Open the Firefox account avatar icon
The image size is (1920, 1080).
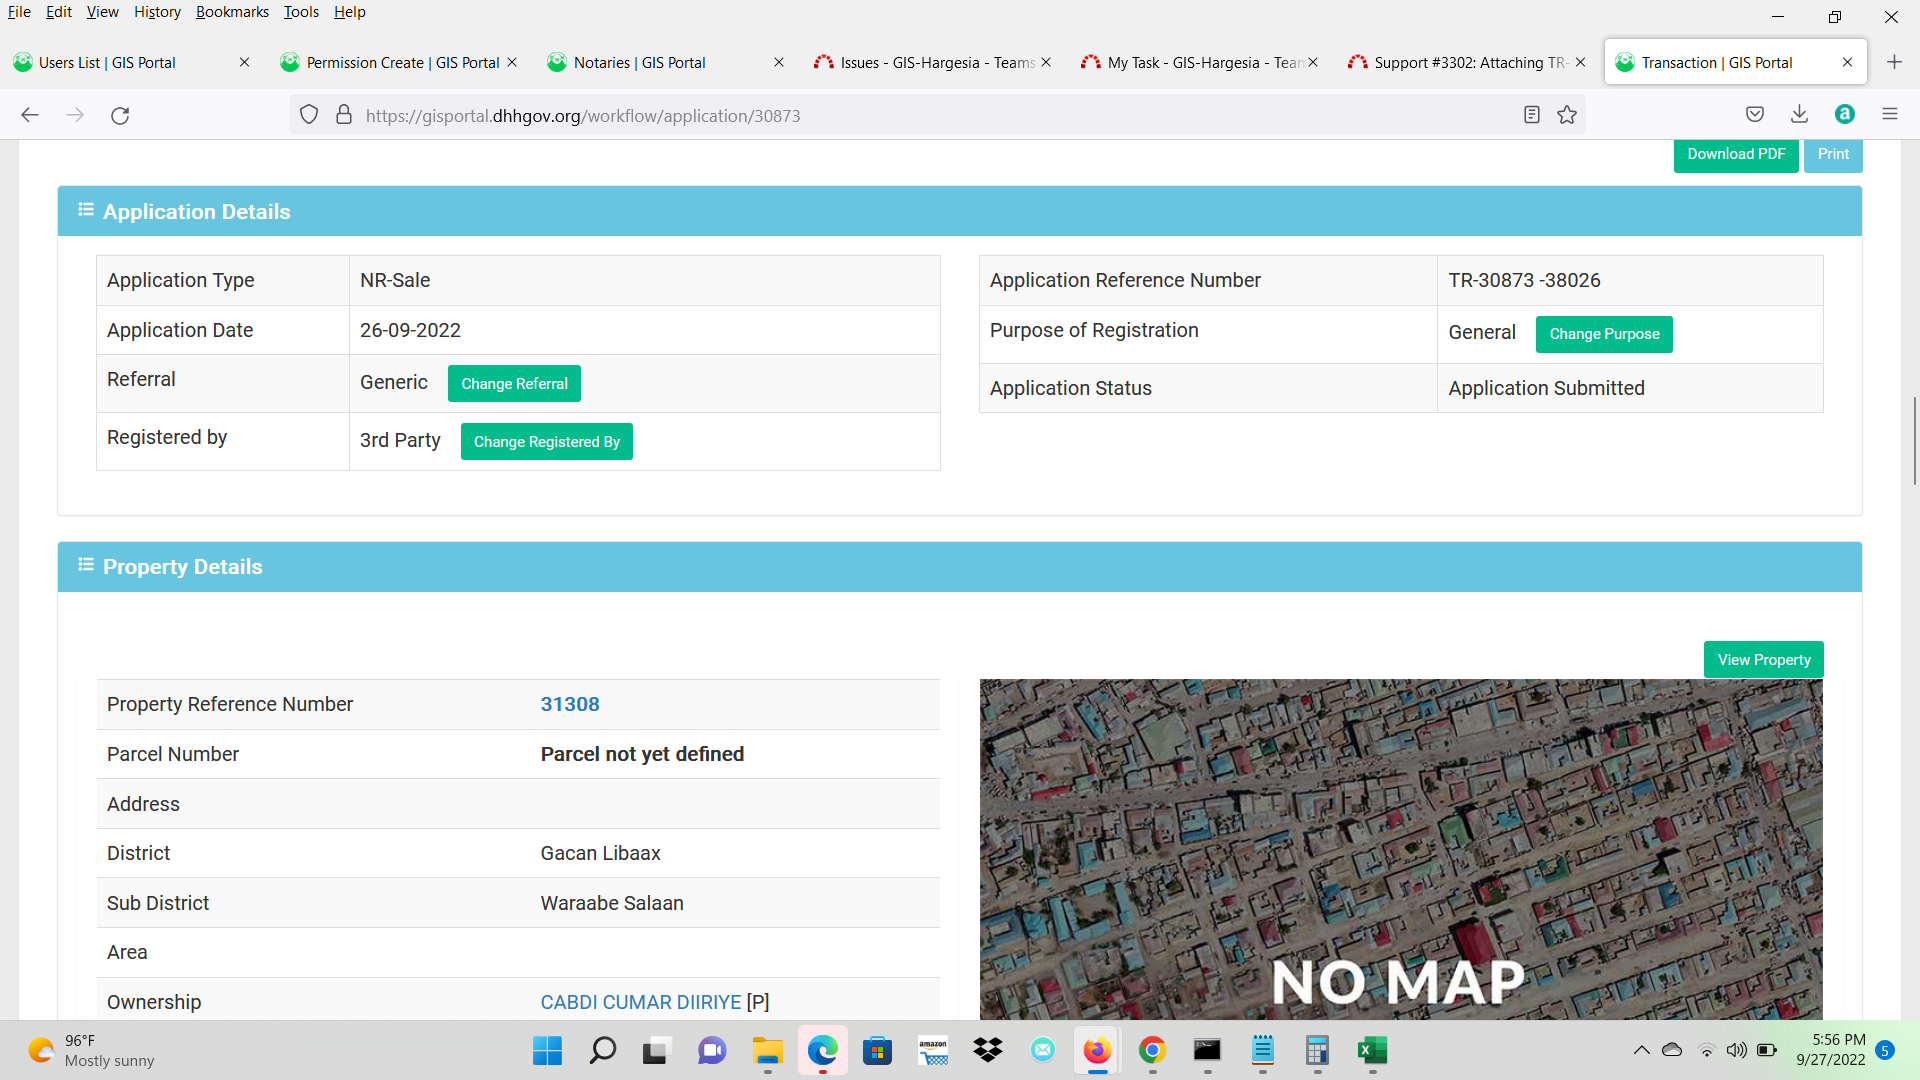tap(1845, 114)
